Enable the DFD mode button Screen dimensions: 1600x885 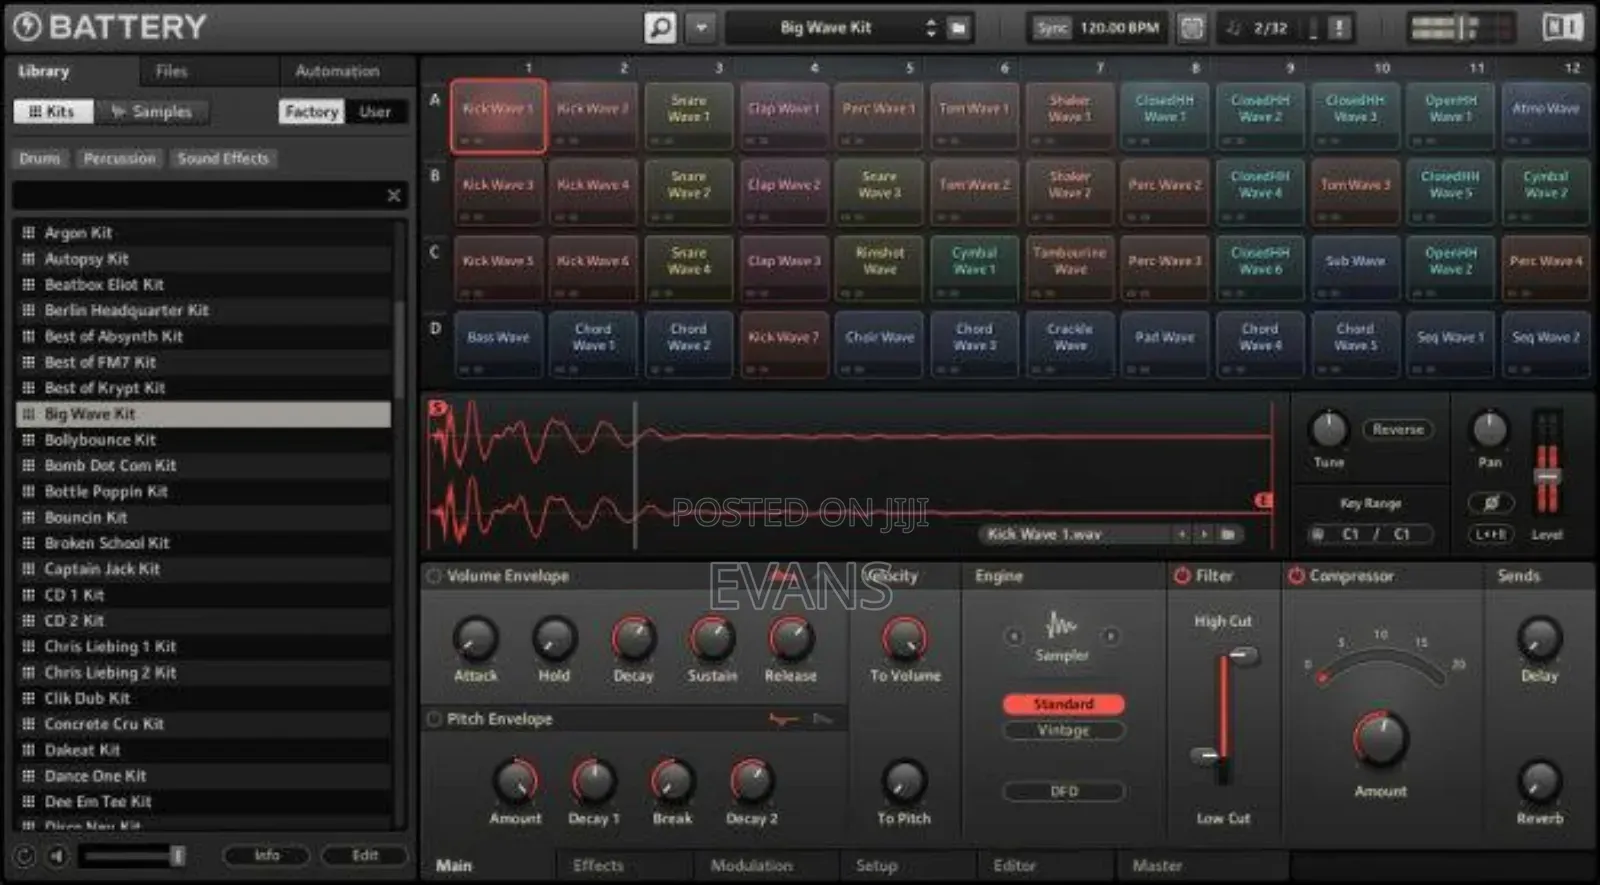coord(1063,791)
